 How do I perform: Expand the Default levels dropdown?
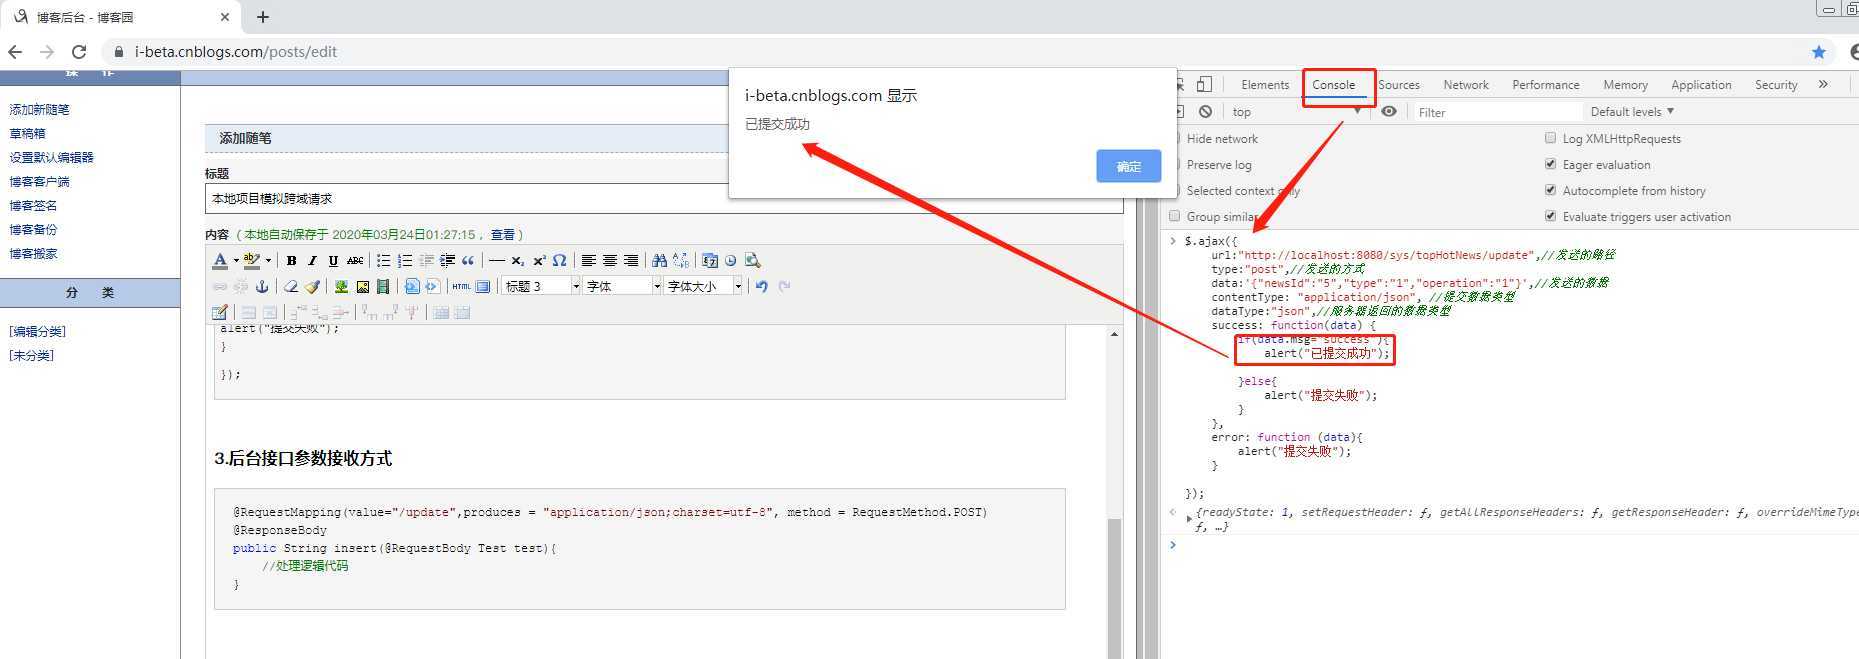click(x=1631, y=112)
